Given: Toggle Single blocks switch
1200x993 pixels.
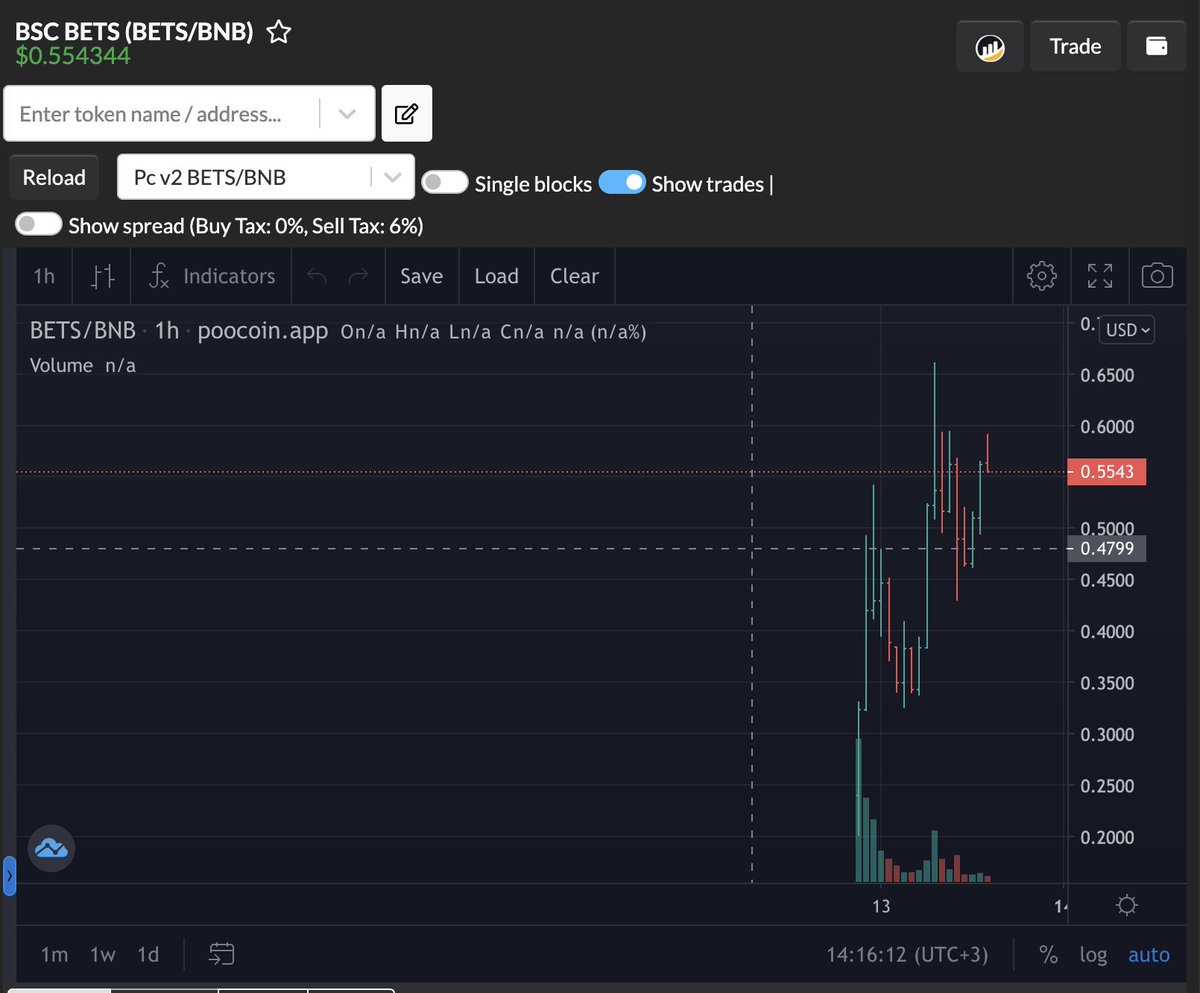Looking at the screenshot, I should [445, 182].
